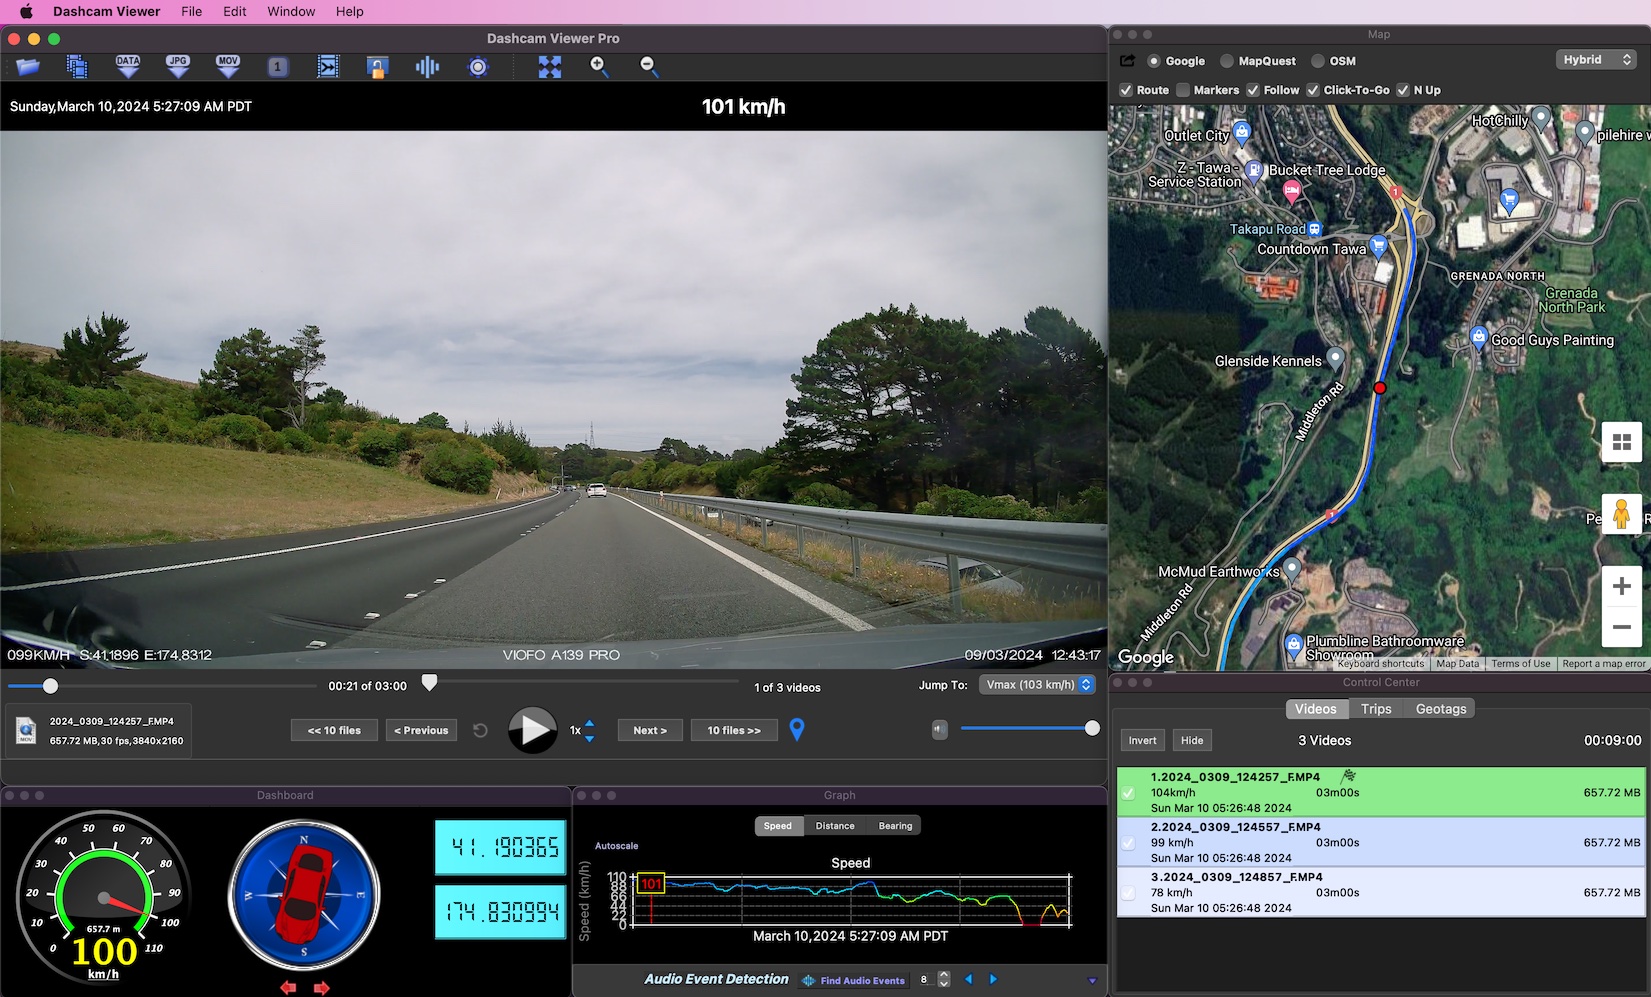Click the Next > button
This screenshot has height=997, width=1651.
coord(650,730)
